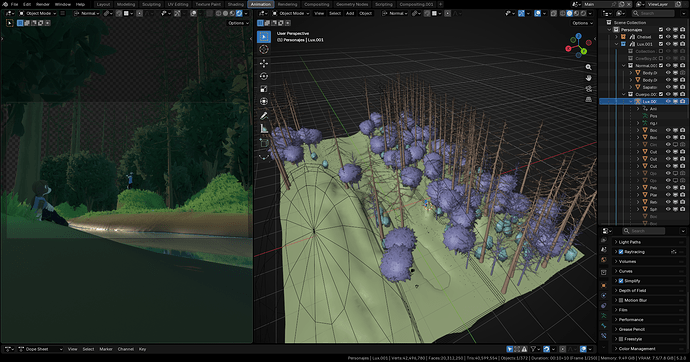Select the 3D Cursor tool
The height and width of the screenshot is (362, 690).
[264, 49]
